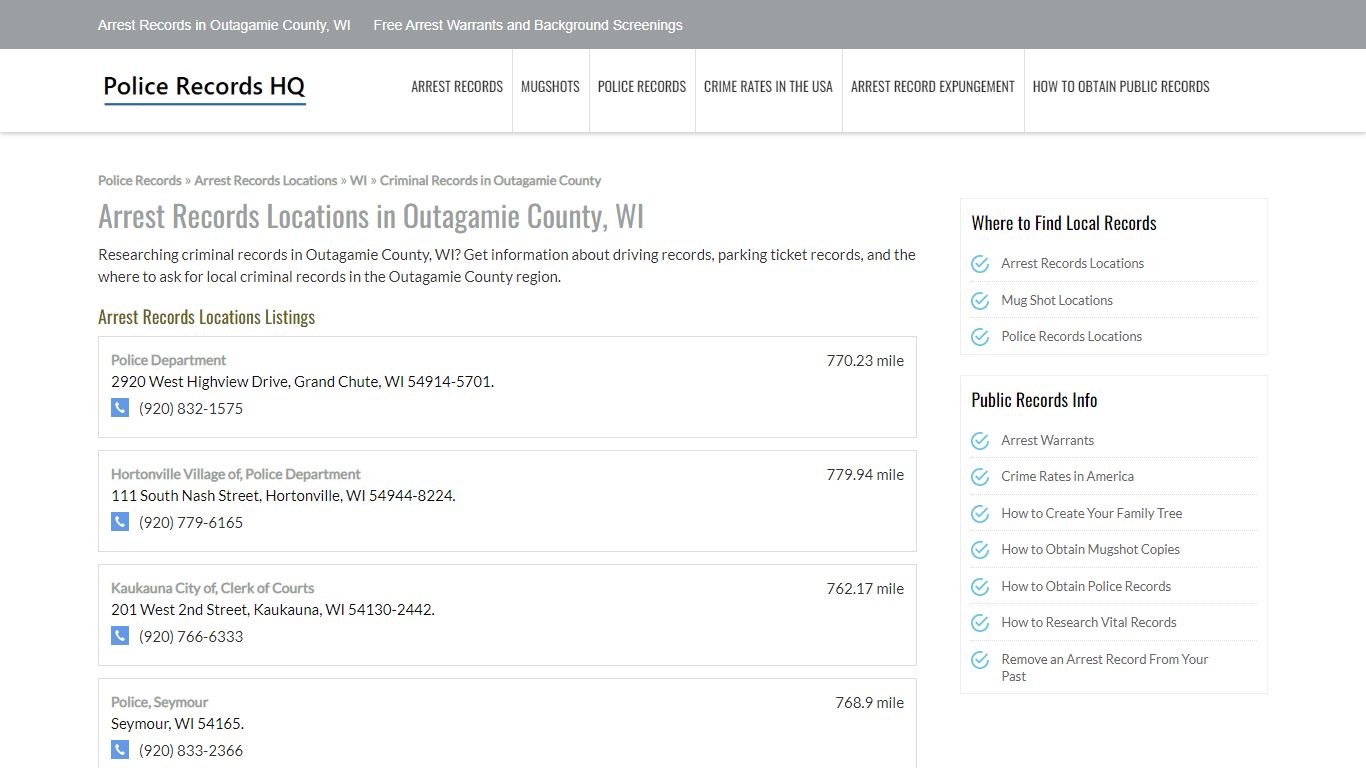1366x768 pixels.
Task: Open sidebar link Mug Shot Locations
Action: pyautogui.click(x=1057, y=300)
